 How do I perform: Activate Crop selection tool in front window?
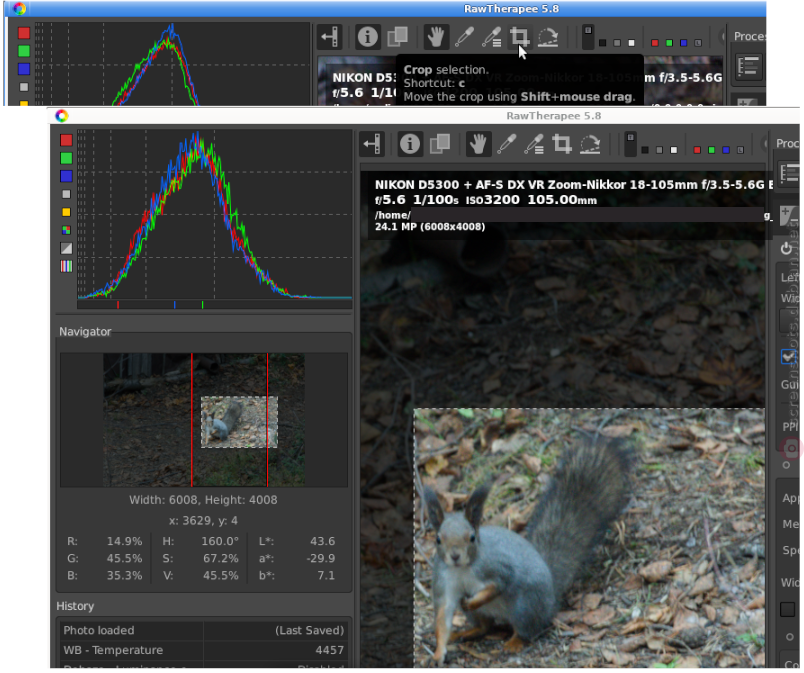click(x=561, y=144)
